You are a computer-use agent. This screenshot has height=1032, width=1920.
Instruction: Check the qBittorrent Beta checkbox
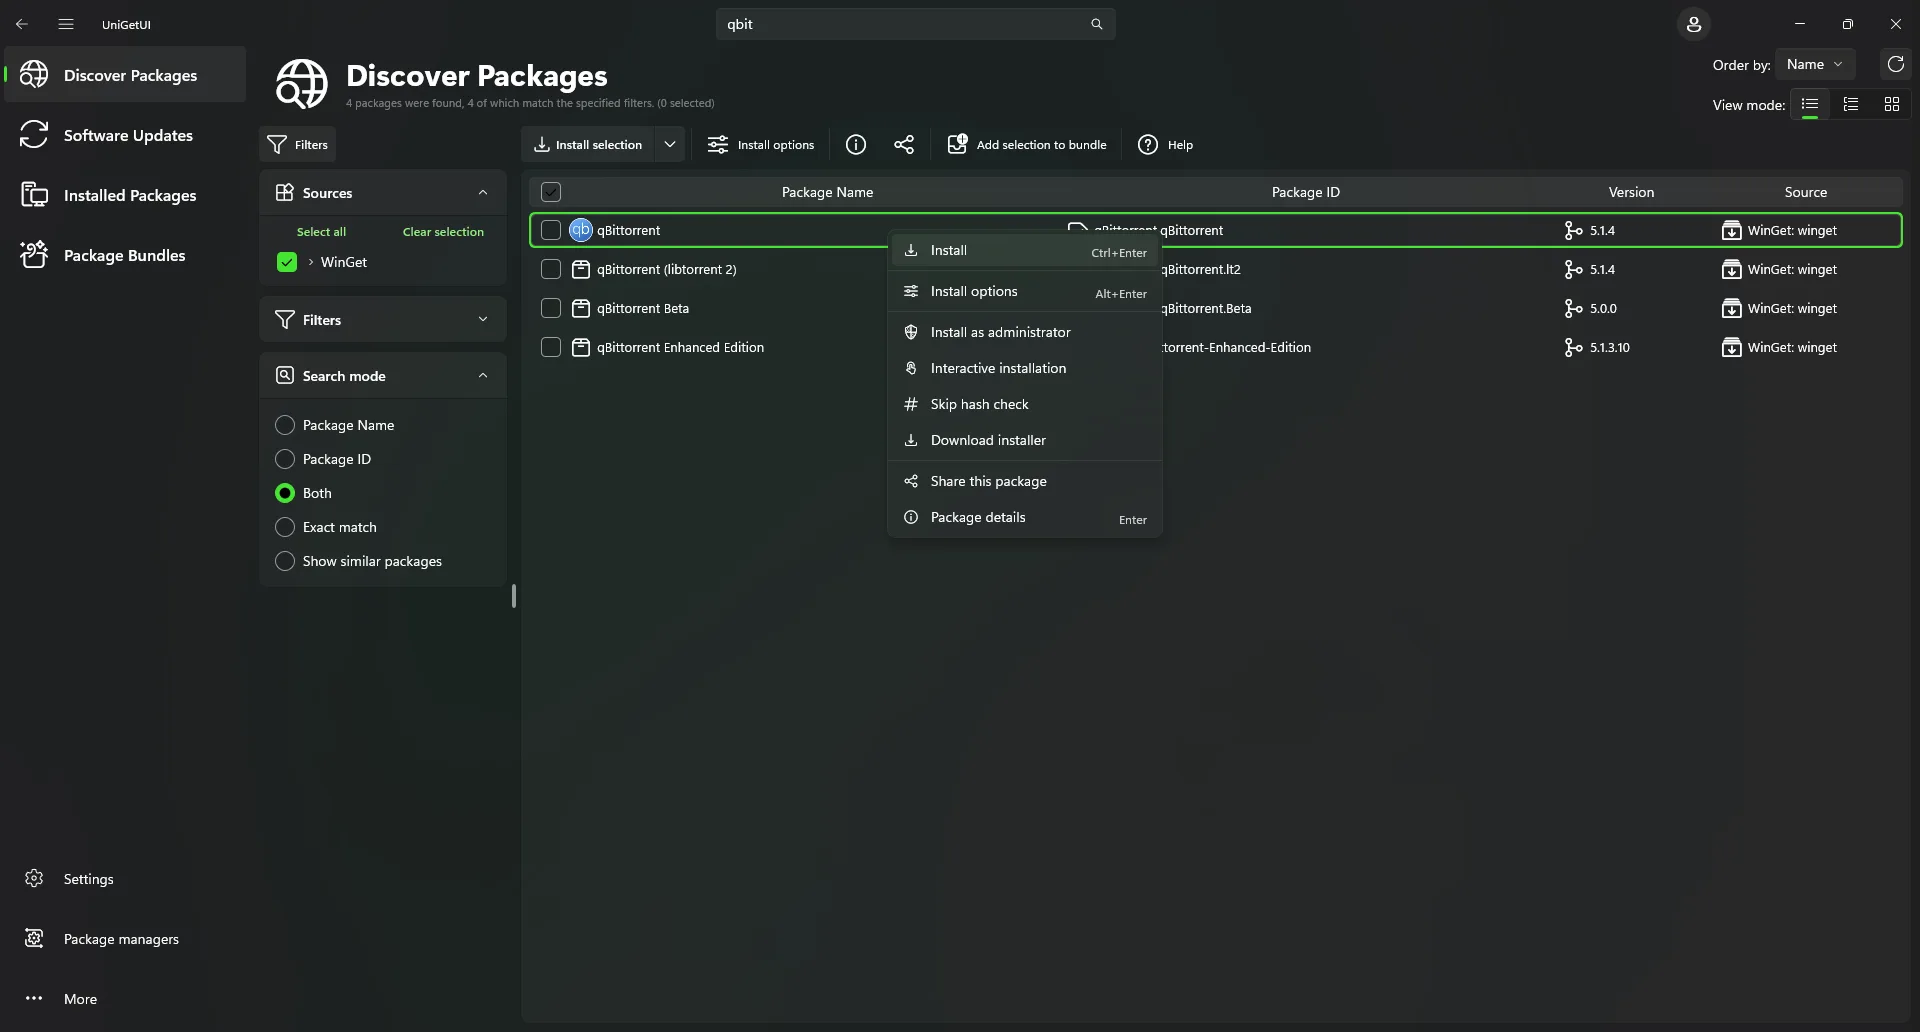(x=551, y=308)
